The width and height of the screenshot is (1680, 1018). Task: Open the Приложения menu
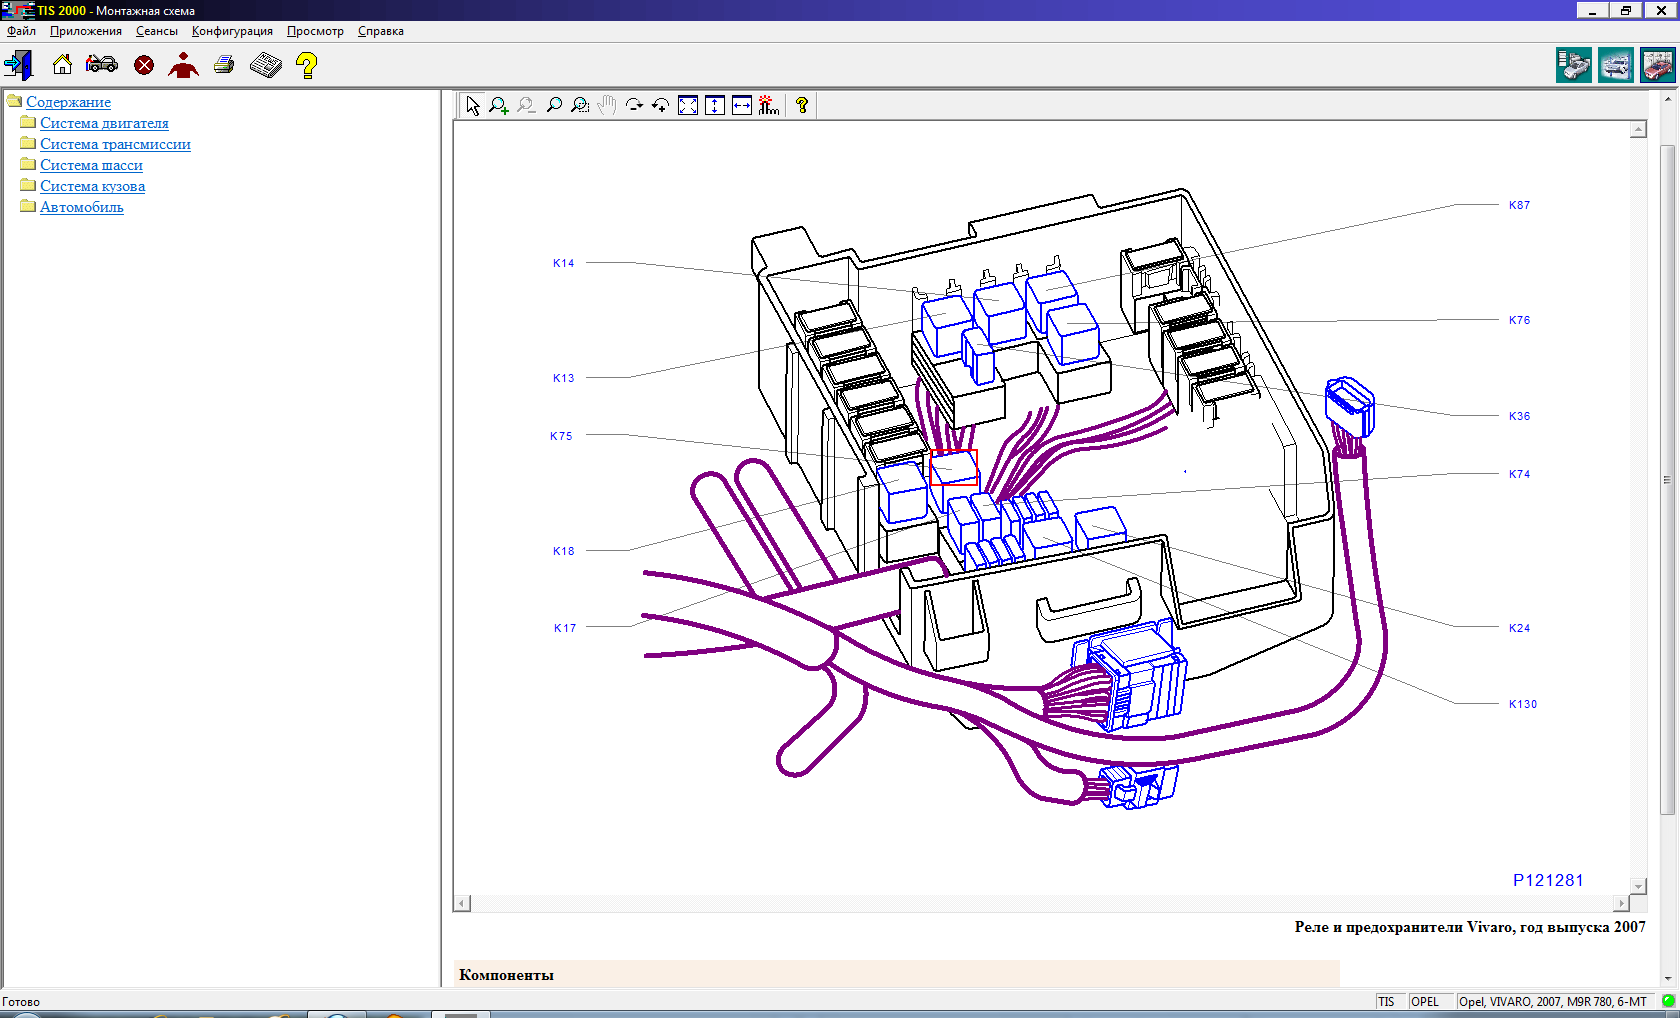tap(86, 31)
